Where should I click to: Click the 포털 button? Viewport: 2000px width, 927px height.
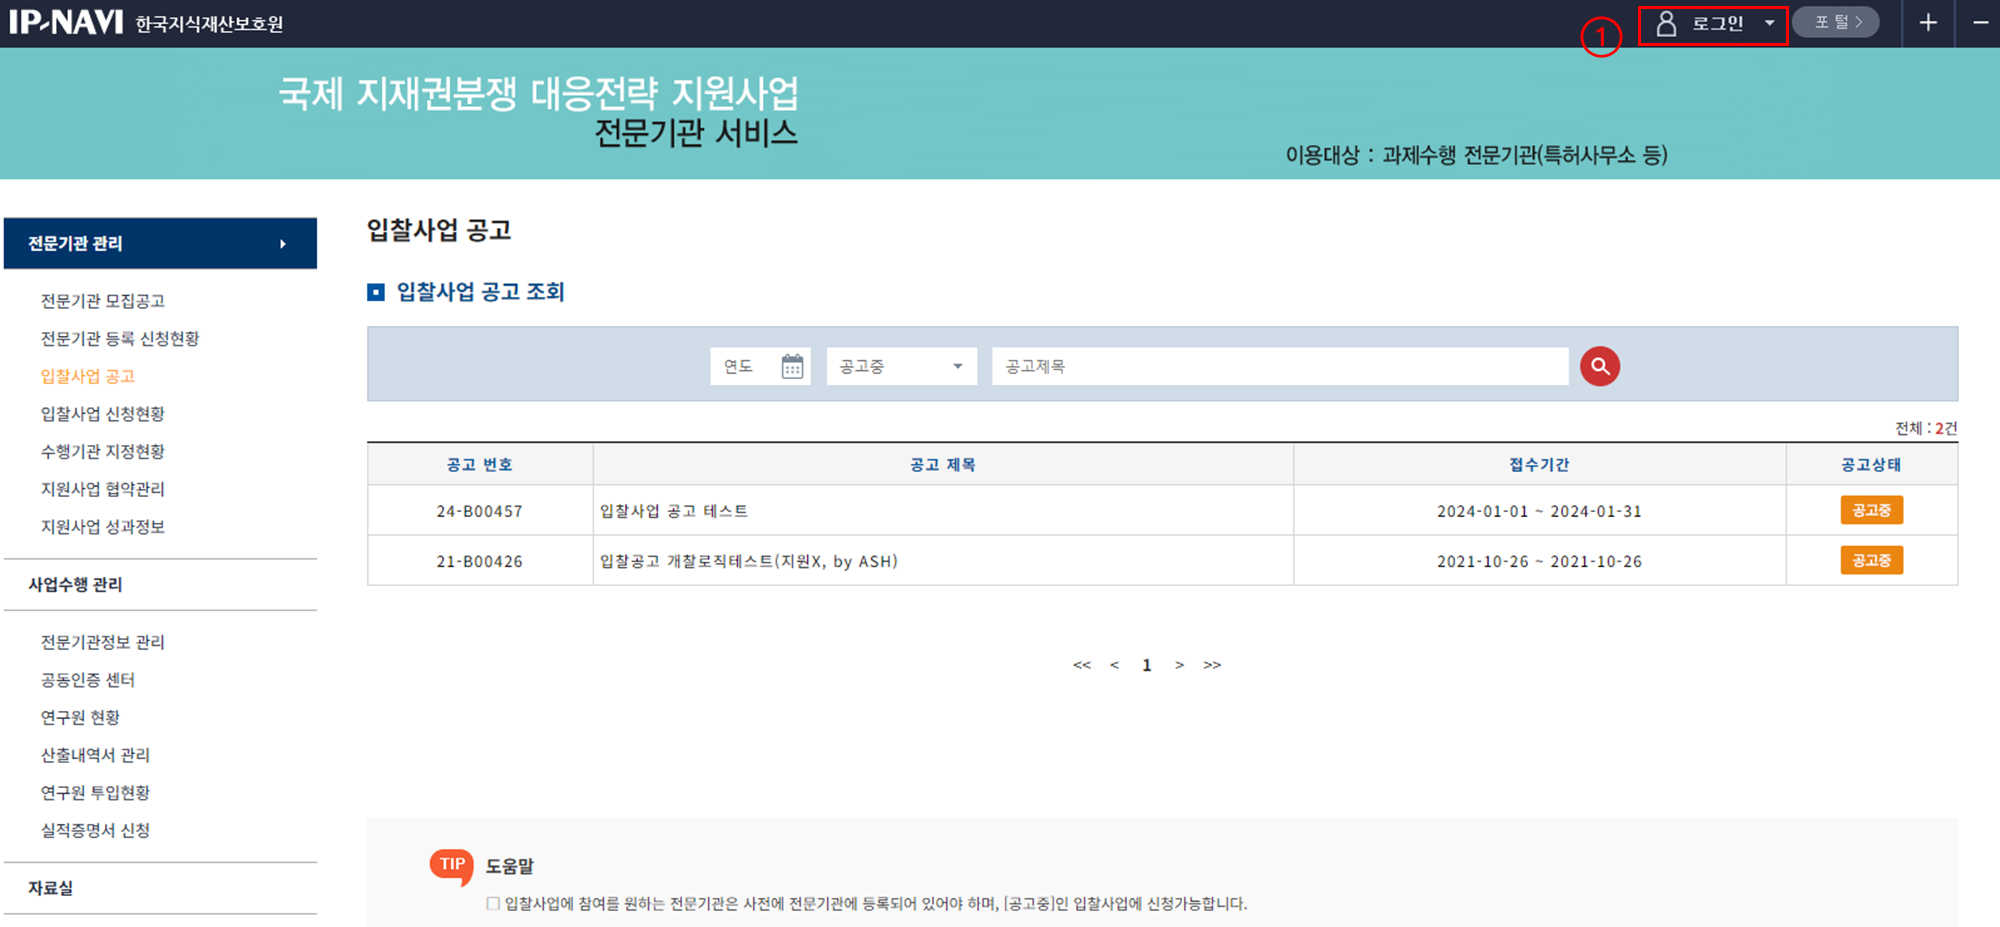coord(1836,22)
